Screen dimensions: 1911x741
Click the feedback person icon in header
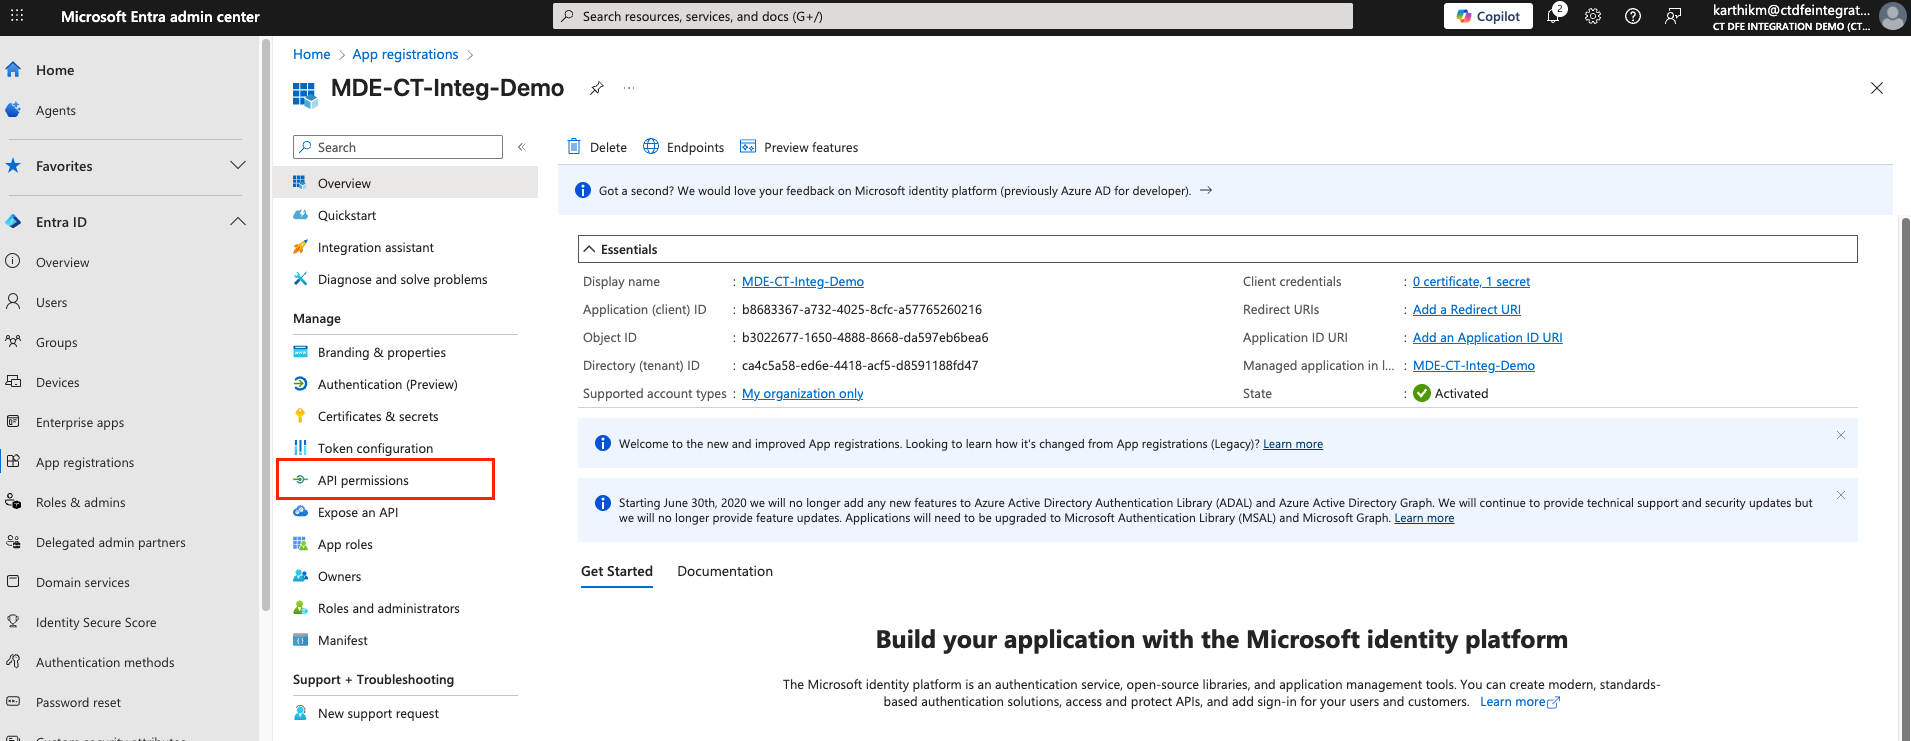[1673, 16]
